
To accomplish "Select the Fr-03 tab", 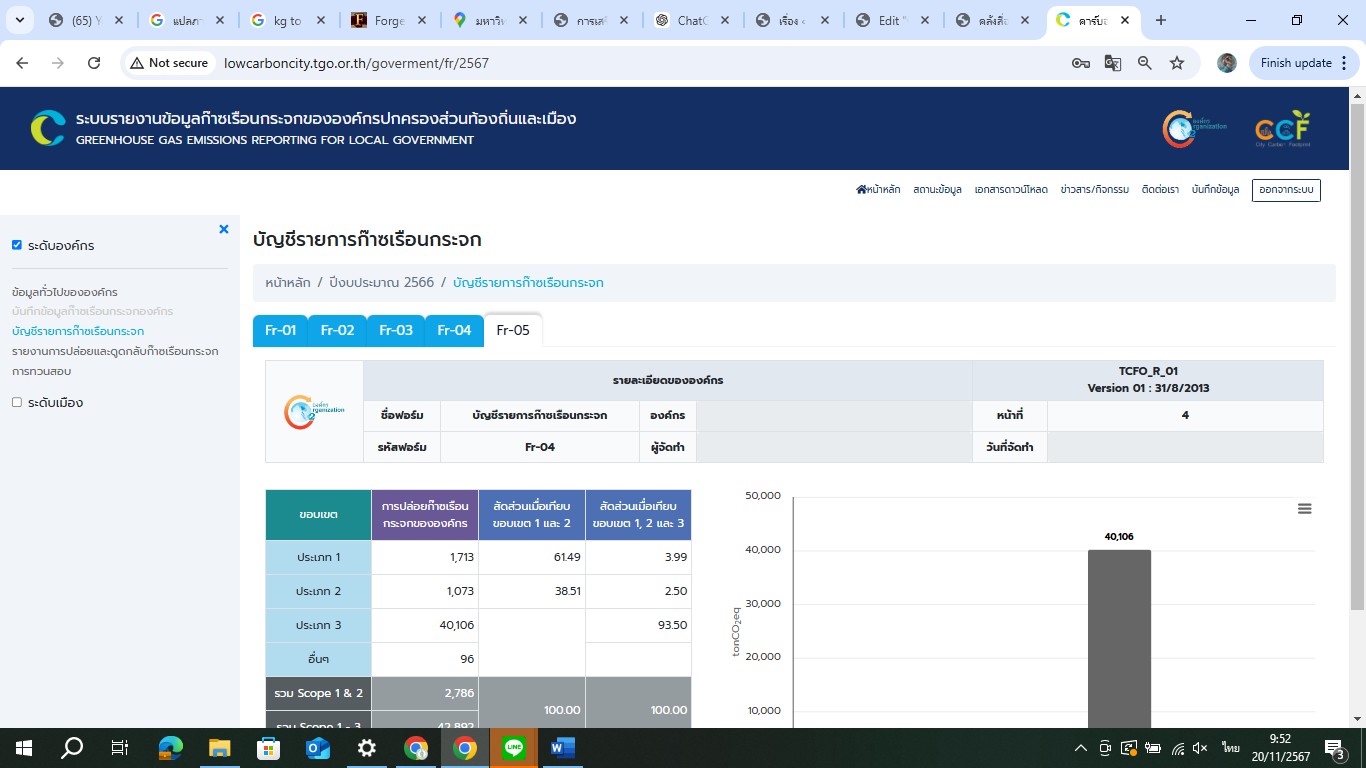I will coord(396,330).
